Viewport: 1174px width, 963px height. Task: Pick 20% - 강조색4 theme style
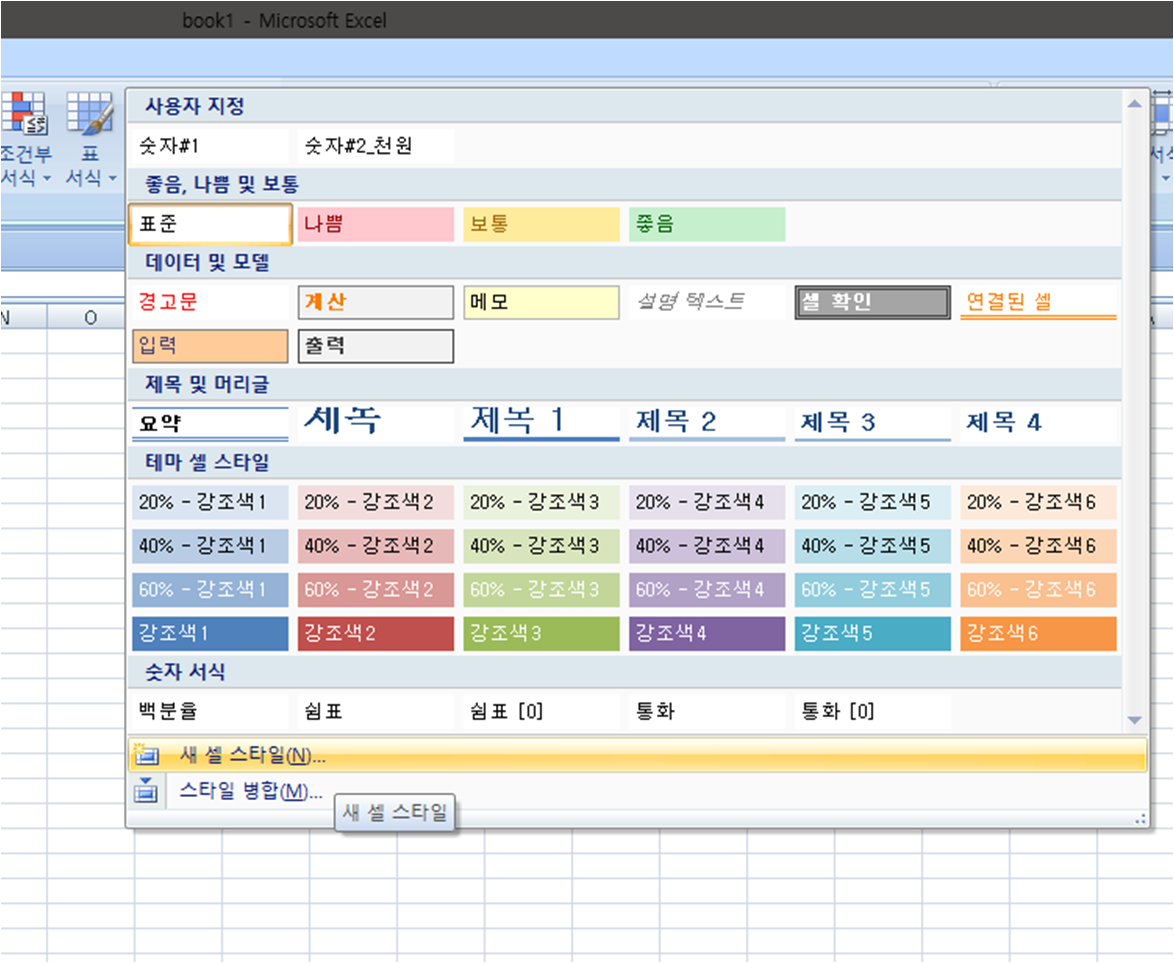pyautogui.click(x=707, y=502)
